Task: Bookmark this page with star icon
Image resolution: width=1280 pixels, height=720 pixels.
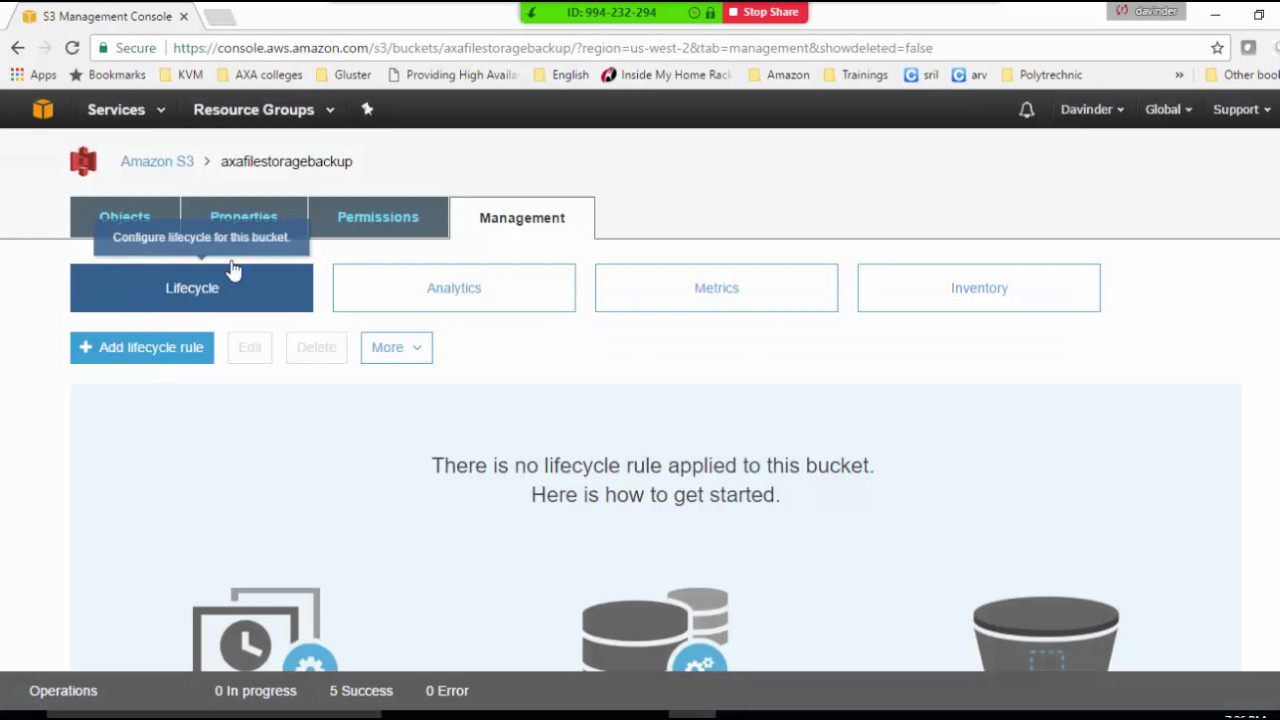Action: 1217,47
